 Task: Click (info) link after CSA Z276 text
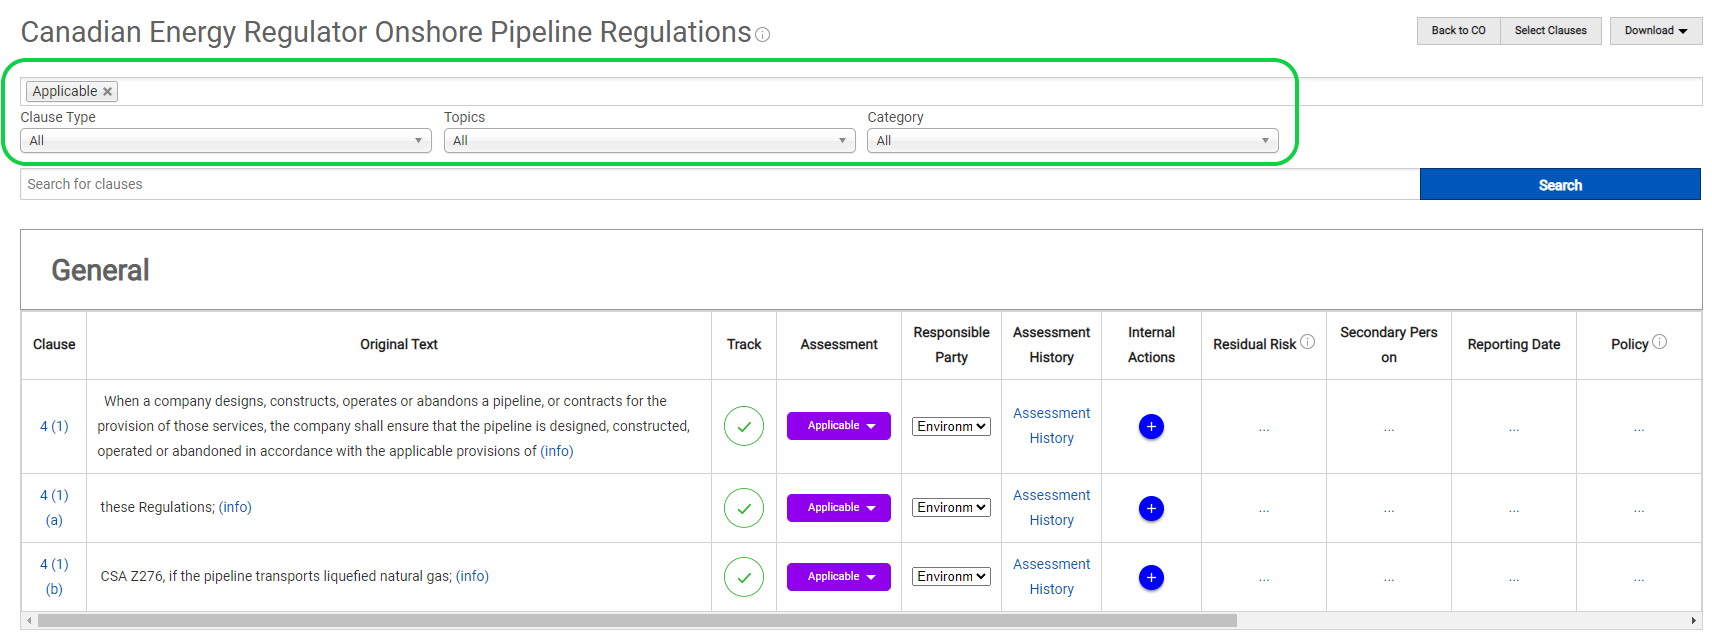click(472, 576)
